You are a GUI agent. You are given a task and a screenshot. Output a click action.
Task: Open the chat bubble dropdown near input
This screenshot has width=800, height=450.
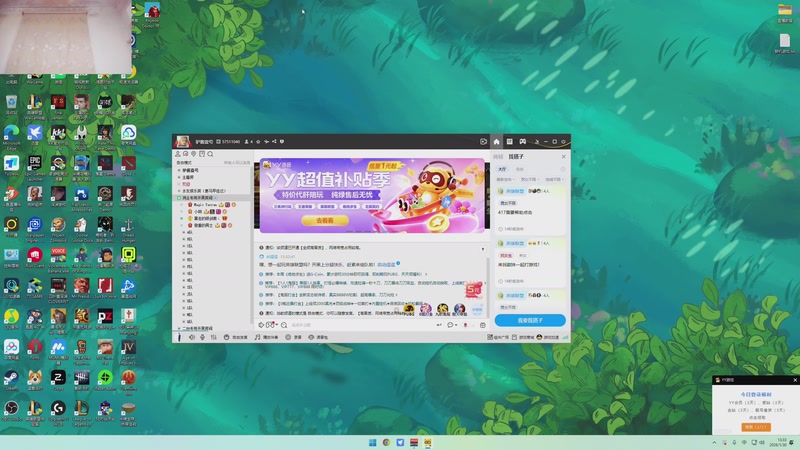point(452,325)
